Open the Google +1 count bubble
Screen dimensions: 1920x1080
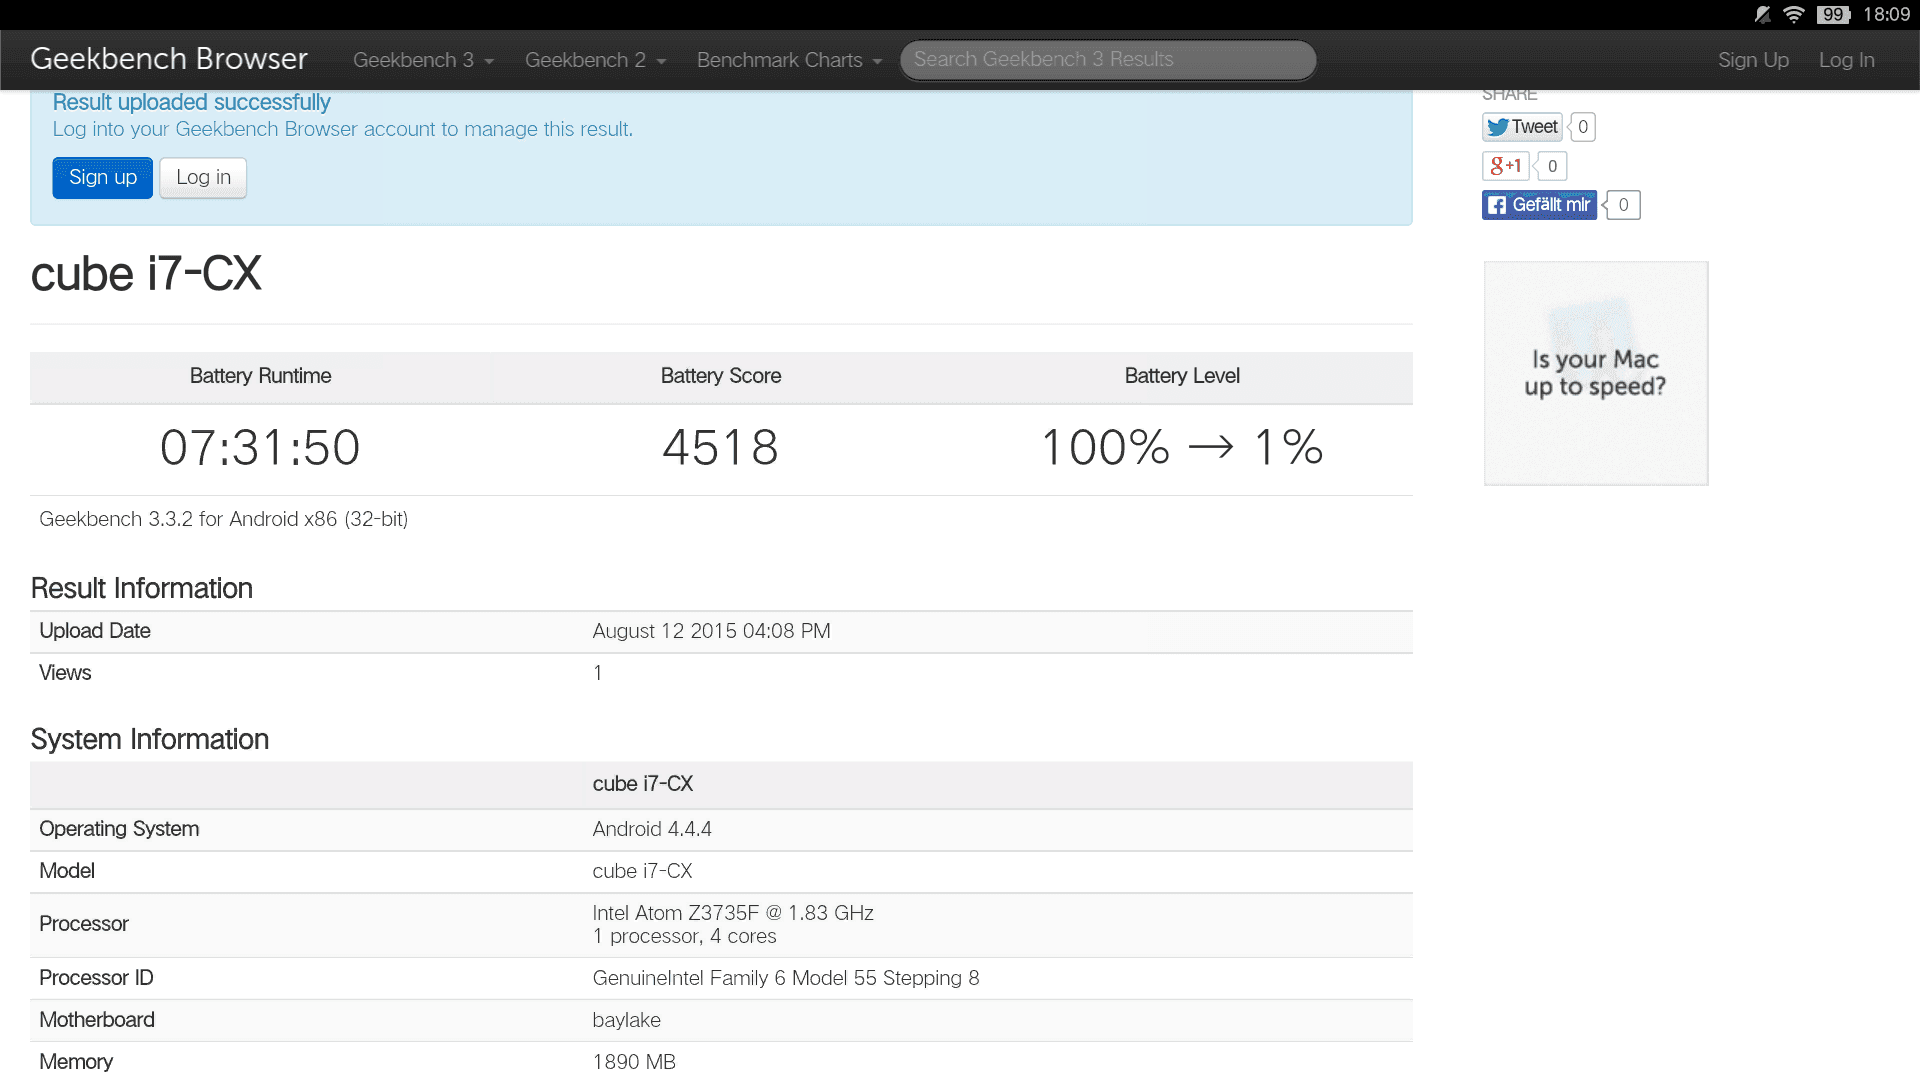click(x=1552, y=166)
